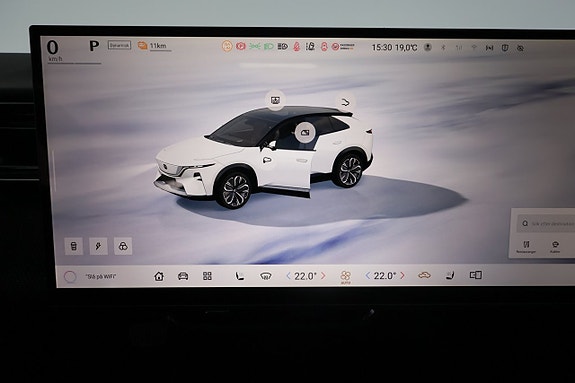
Task: Tap the 0 km/h speed readout
Action: coord(54,50)
